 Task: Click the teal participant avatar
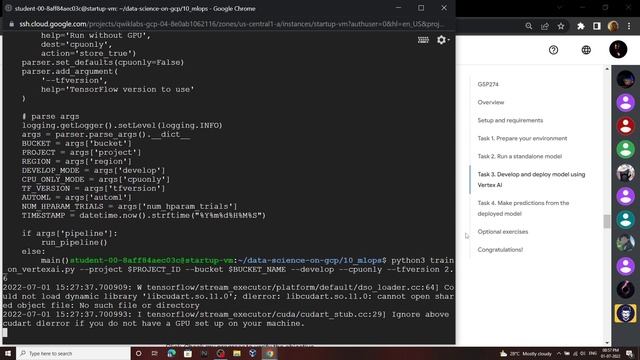[625, 219]
